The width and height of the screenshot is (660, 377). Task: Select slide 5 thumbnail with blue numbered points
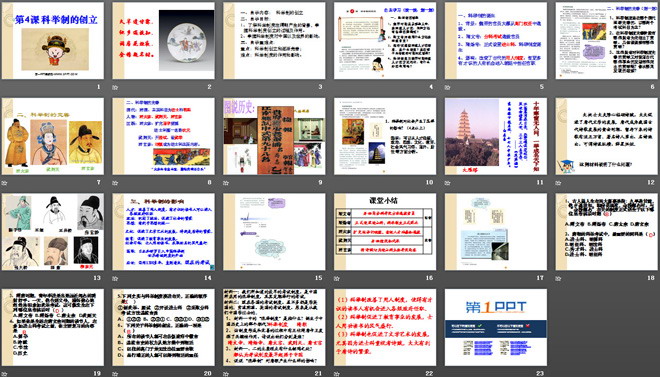tap(496, 40)
